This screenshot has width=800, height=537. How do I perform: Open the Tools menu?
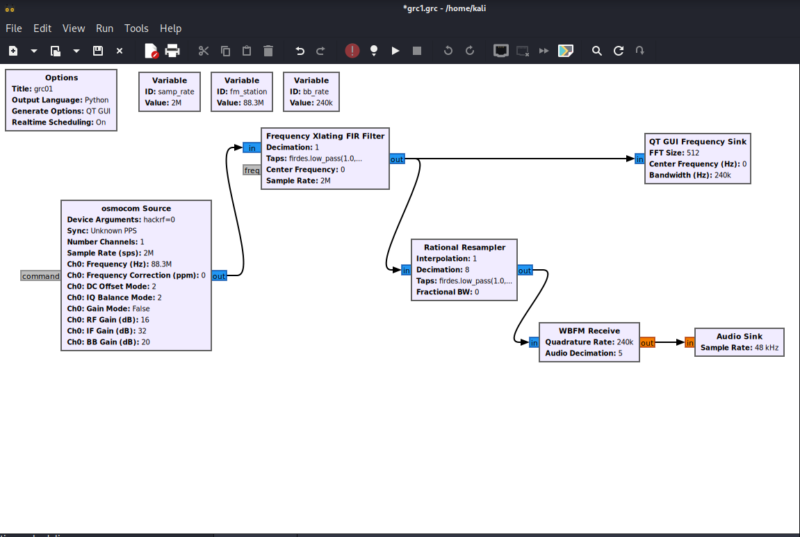point(136,29)
